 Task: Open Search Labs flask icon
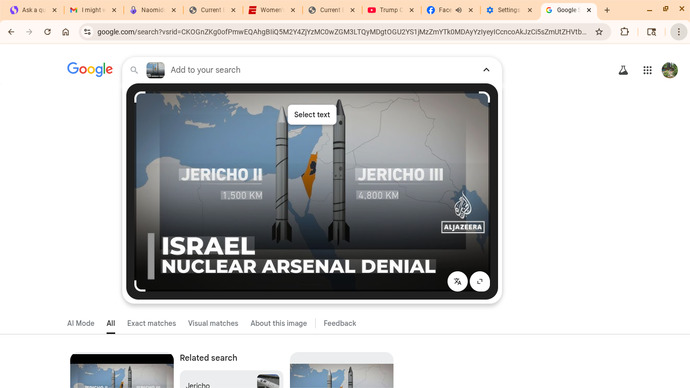tap(623, 70)
